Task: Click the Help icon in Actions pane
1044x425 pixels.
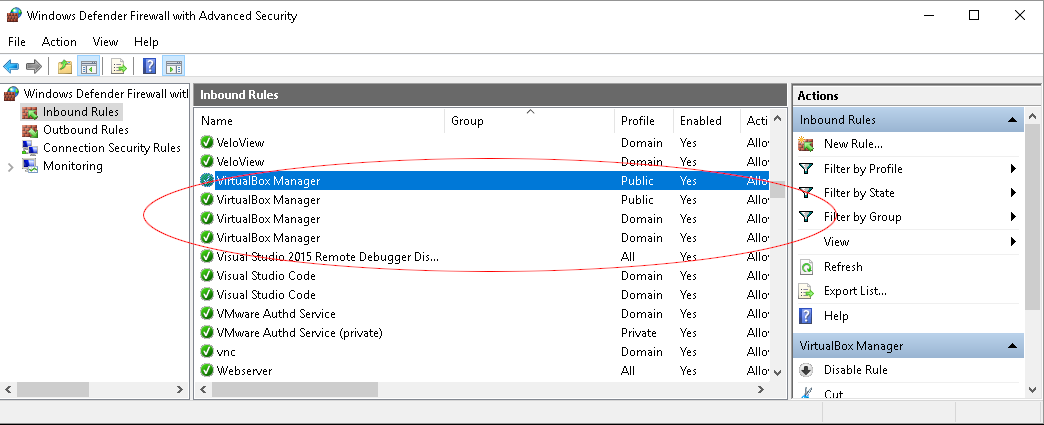Action: 806,316
